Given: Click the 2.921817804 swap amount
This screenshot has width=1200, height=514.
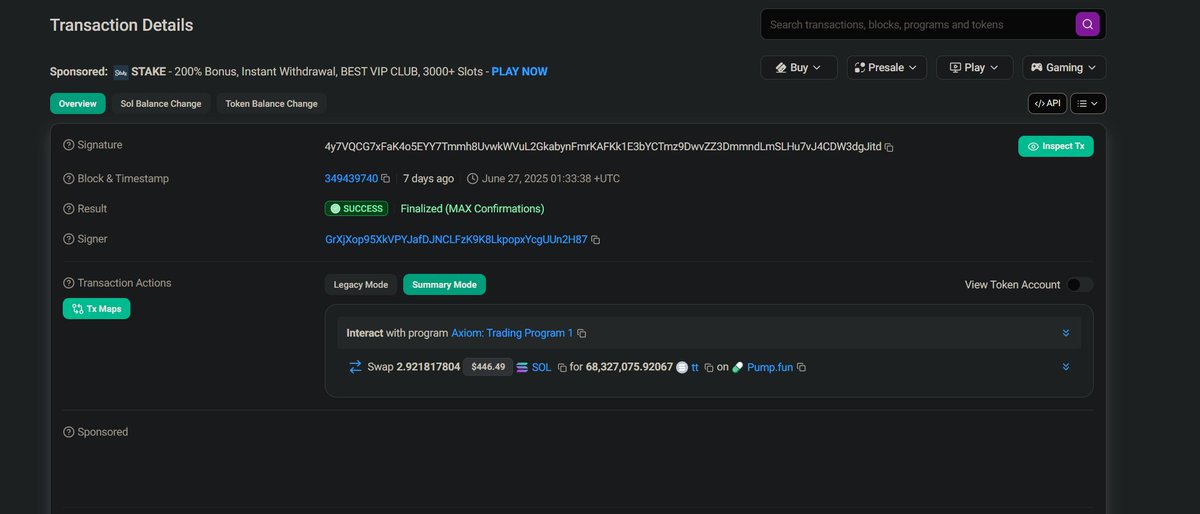Looking at the screenshot, I should (x=428, y=368).
